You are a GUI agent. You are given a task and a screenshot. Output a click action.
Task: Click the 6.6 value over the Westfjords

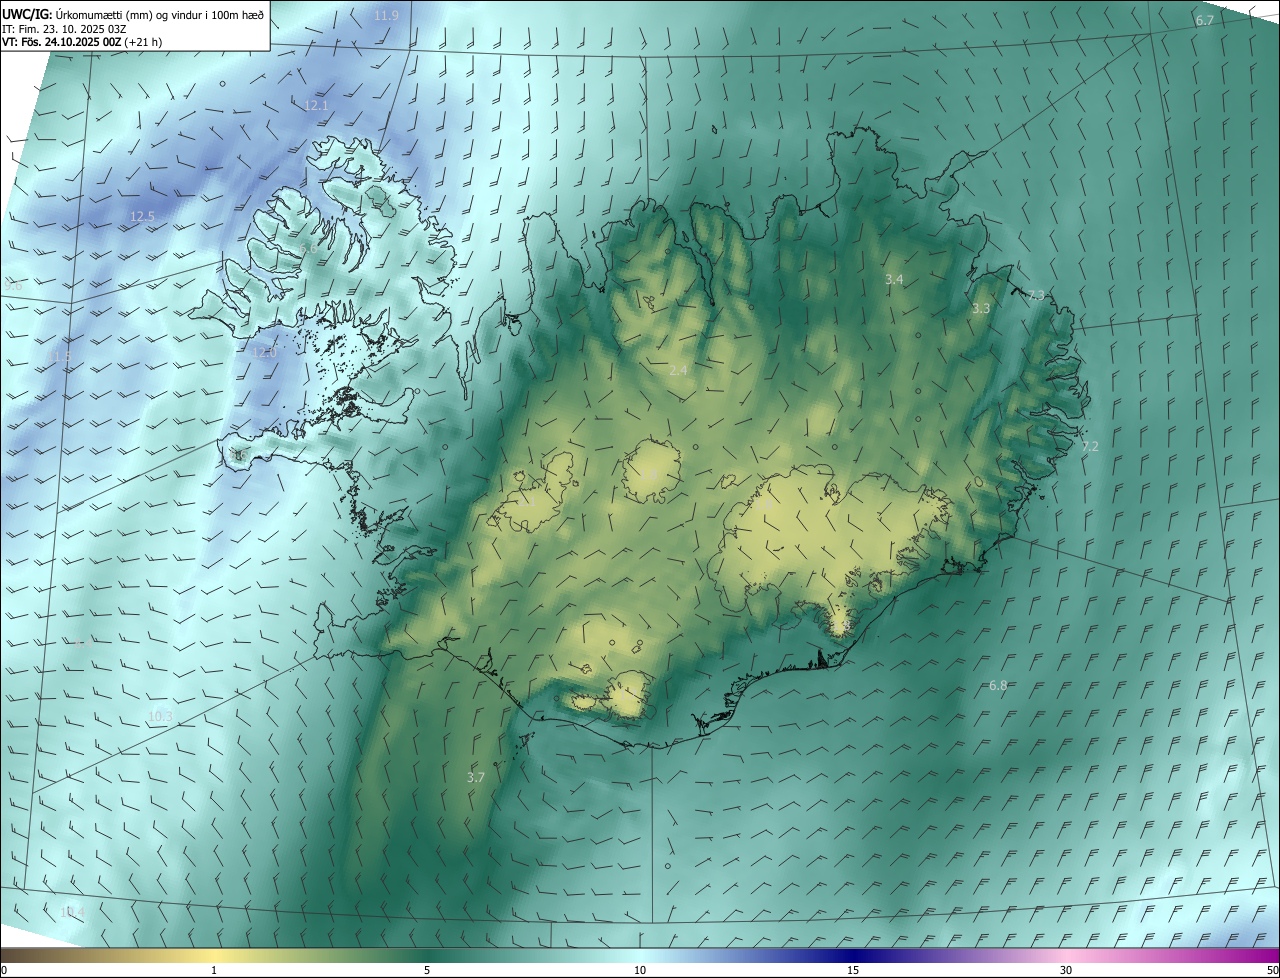coord(309,248)
